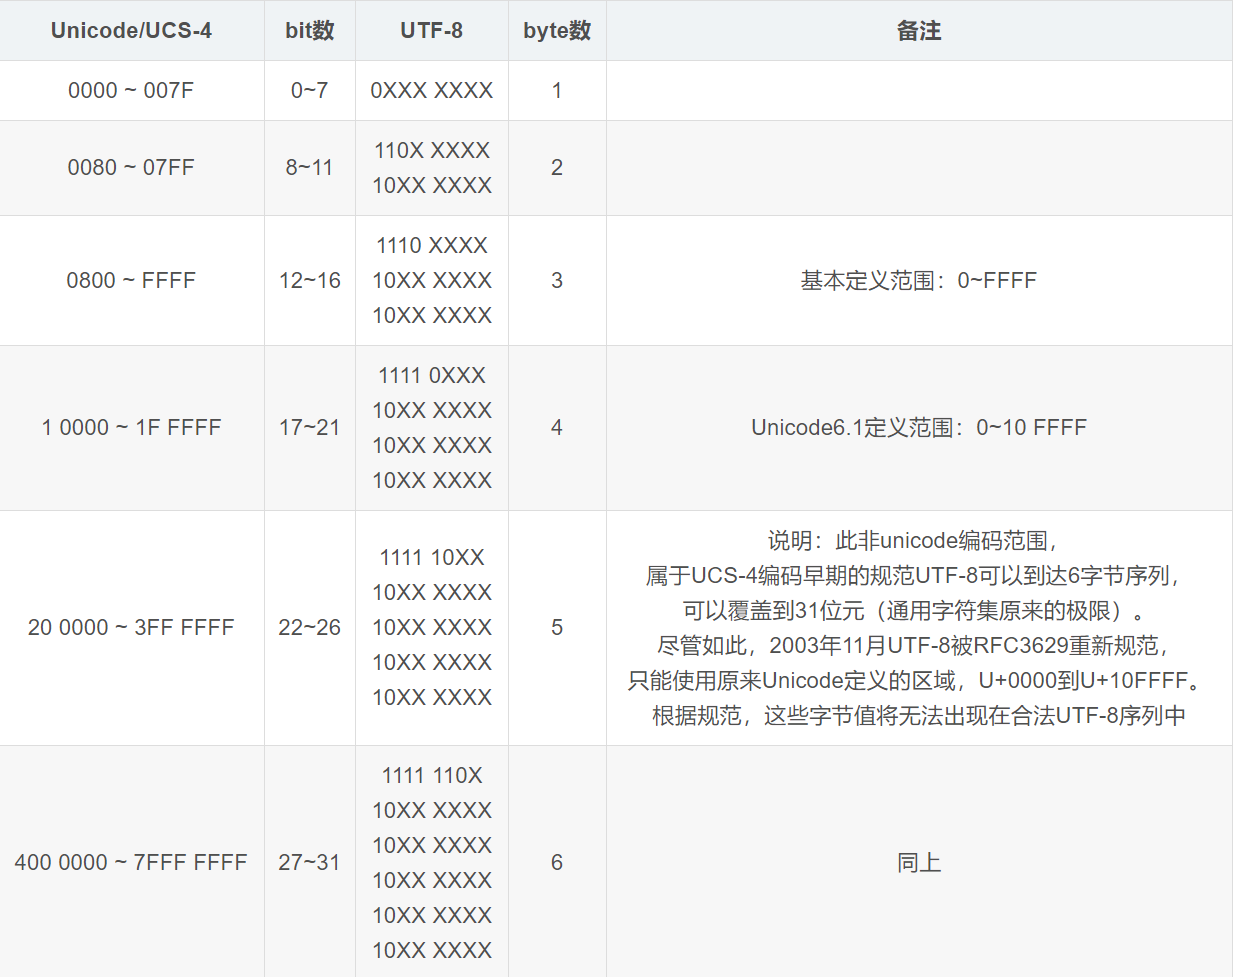Image resolution: width=1235 pixels, height=977 pixels.
Task: Click the bit range 27~31 cell
Action: (x=309, y=862)
